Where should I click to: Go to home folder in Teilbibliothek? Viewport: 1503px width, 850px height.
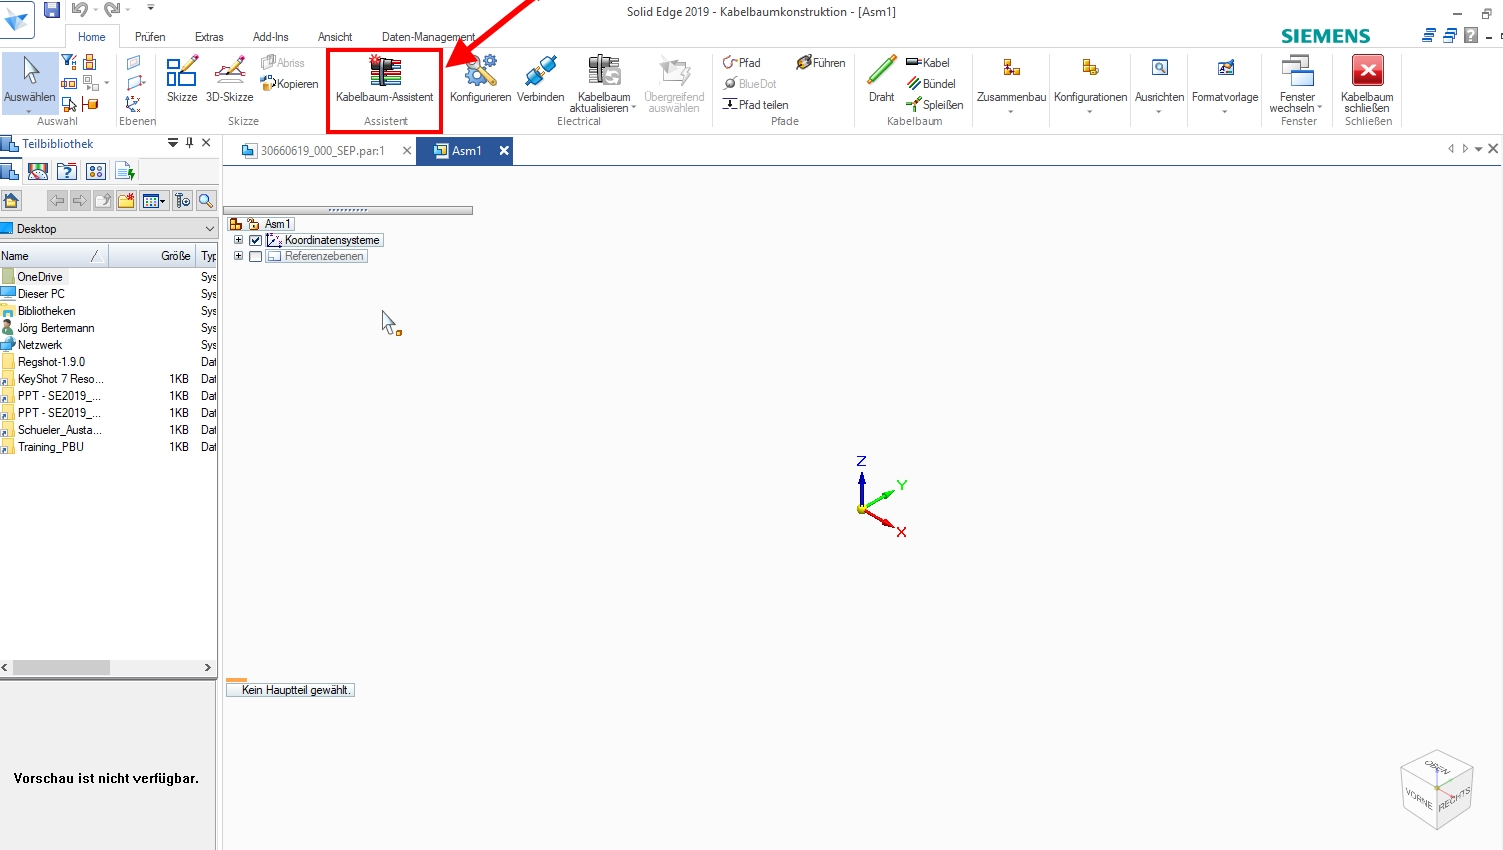[11, 200]
